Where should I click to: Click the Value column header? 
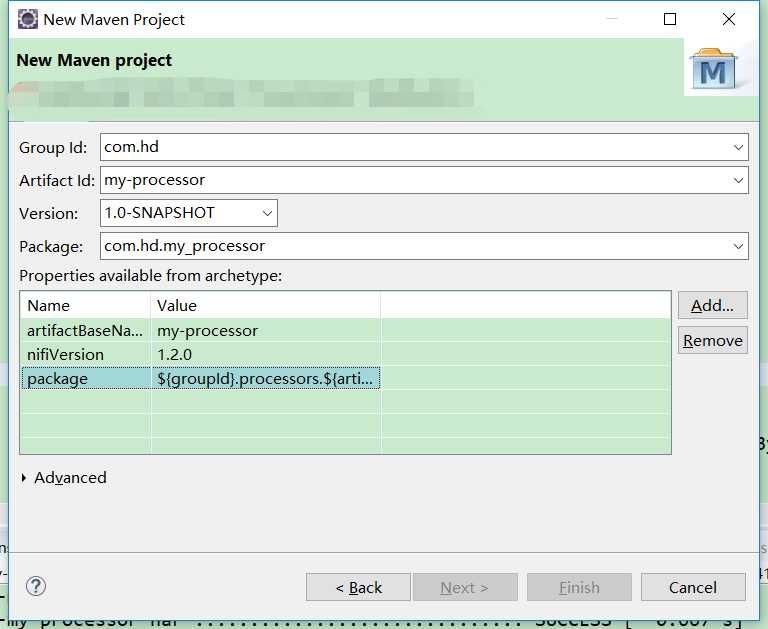pyautogui.click(x=266, y=305)
